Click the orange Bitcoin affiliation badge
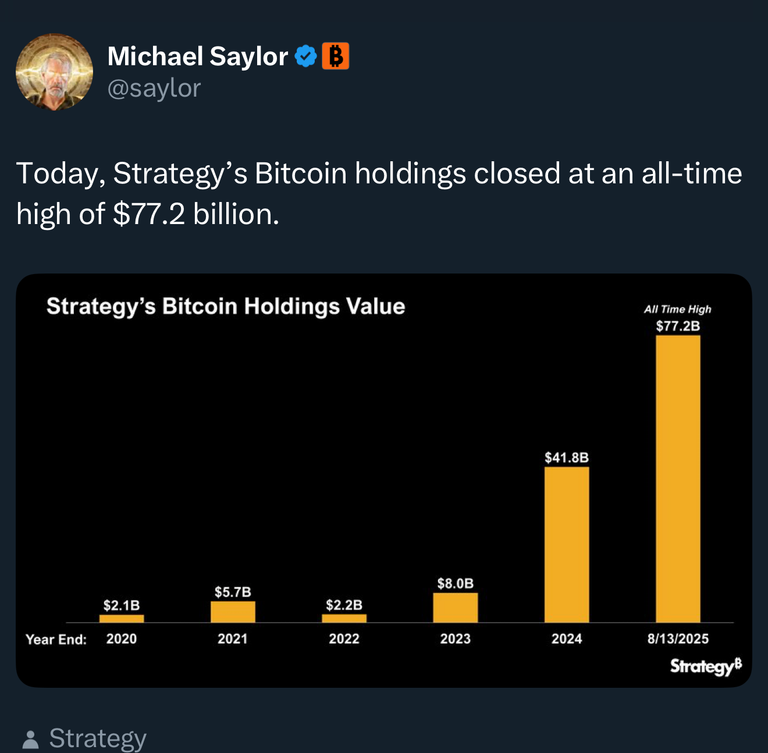 pos(336,56)
